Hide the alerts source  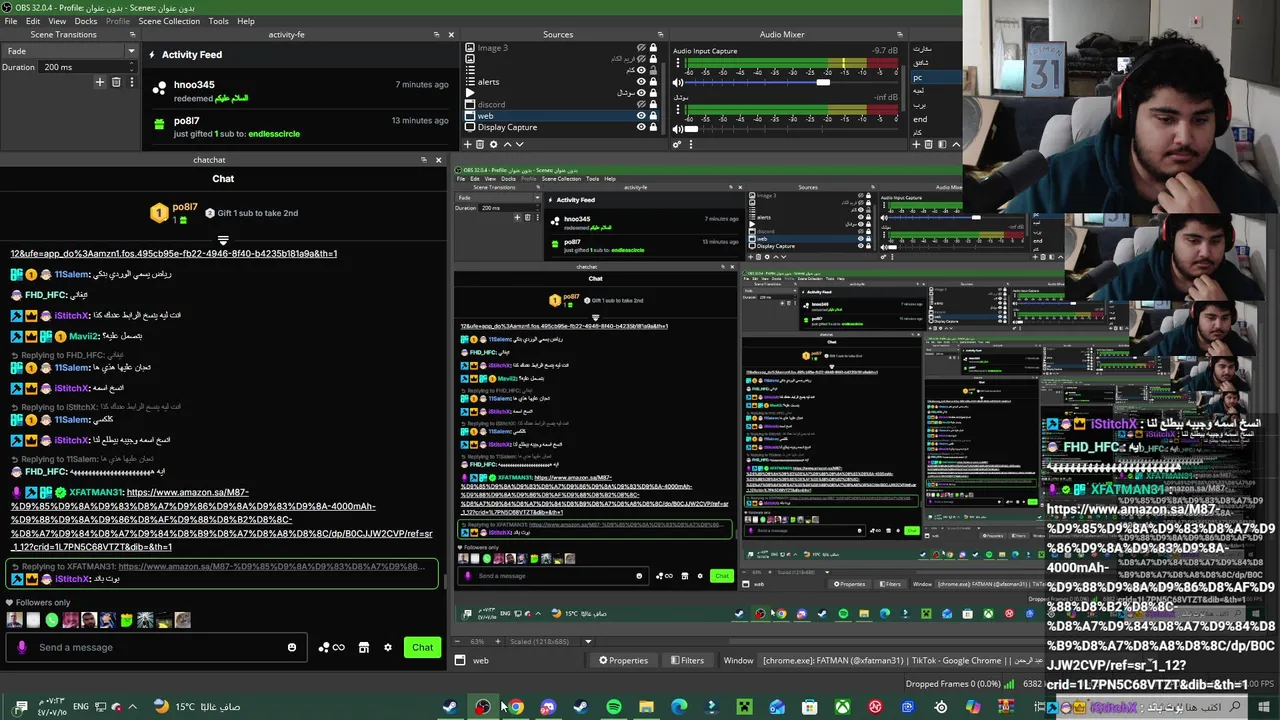(641, 81)
